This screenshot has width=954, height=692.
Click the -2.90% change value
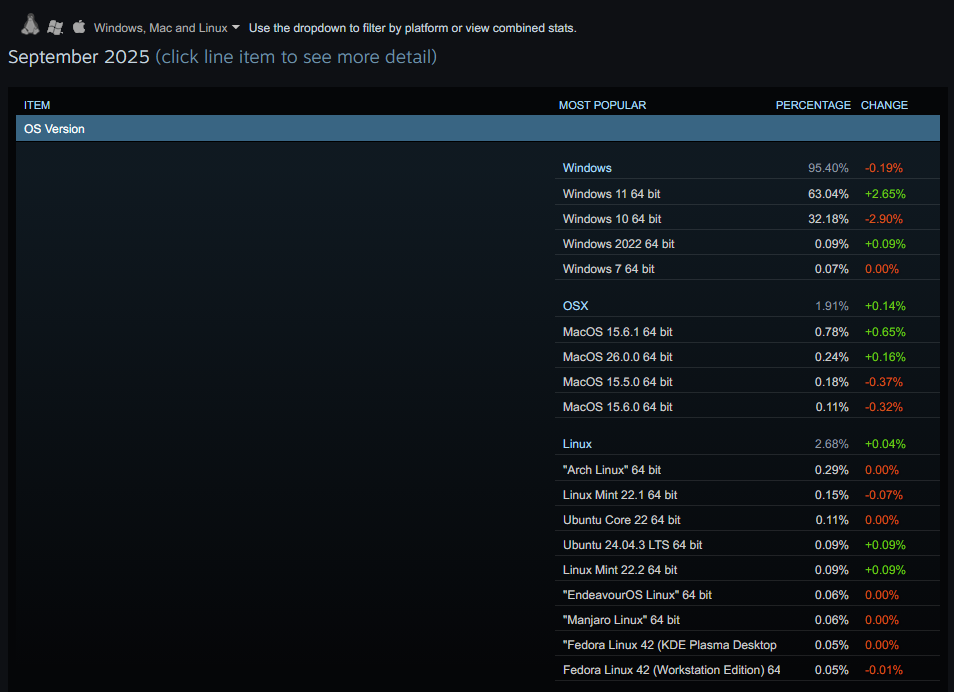tap(883, 218)
